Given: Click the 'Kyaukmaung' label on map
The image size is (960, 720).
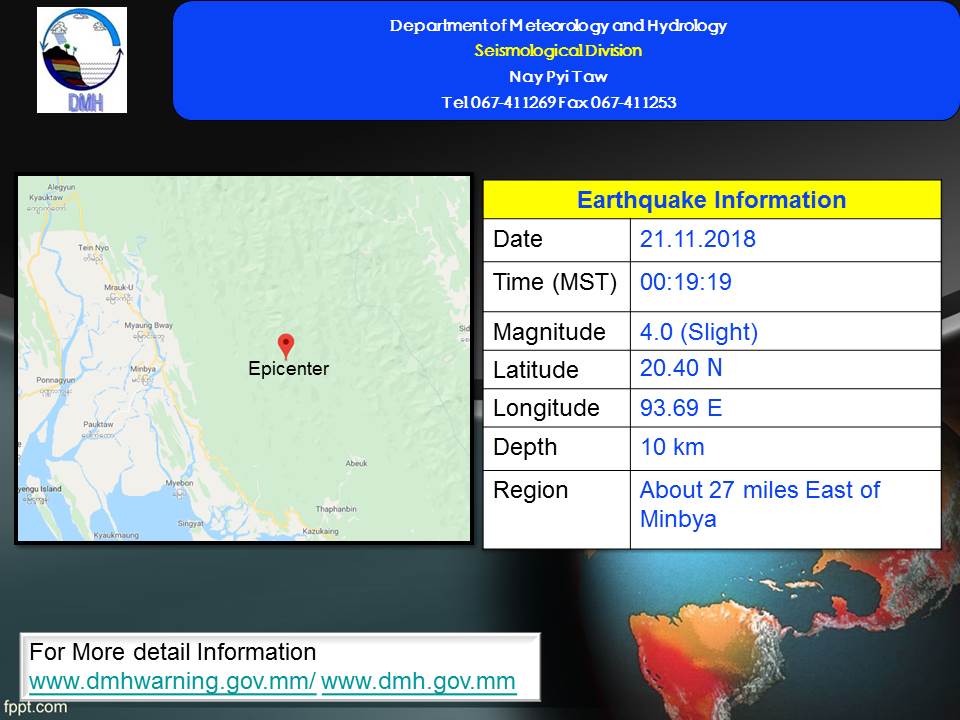Looking at the screenshot, I should coord(116,535).
